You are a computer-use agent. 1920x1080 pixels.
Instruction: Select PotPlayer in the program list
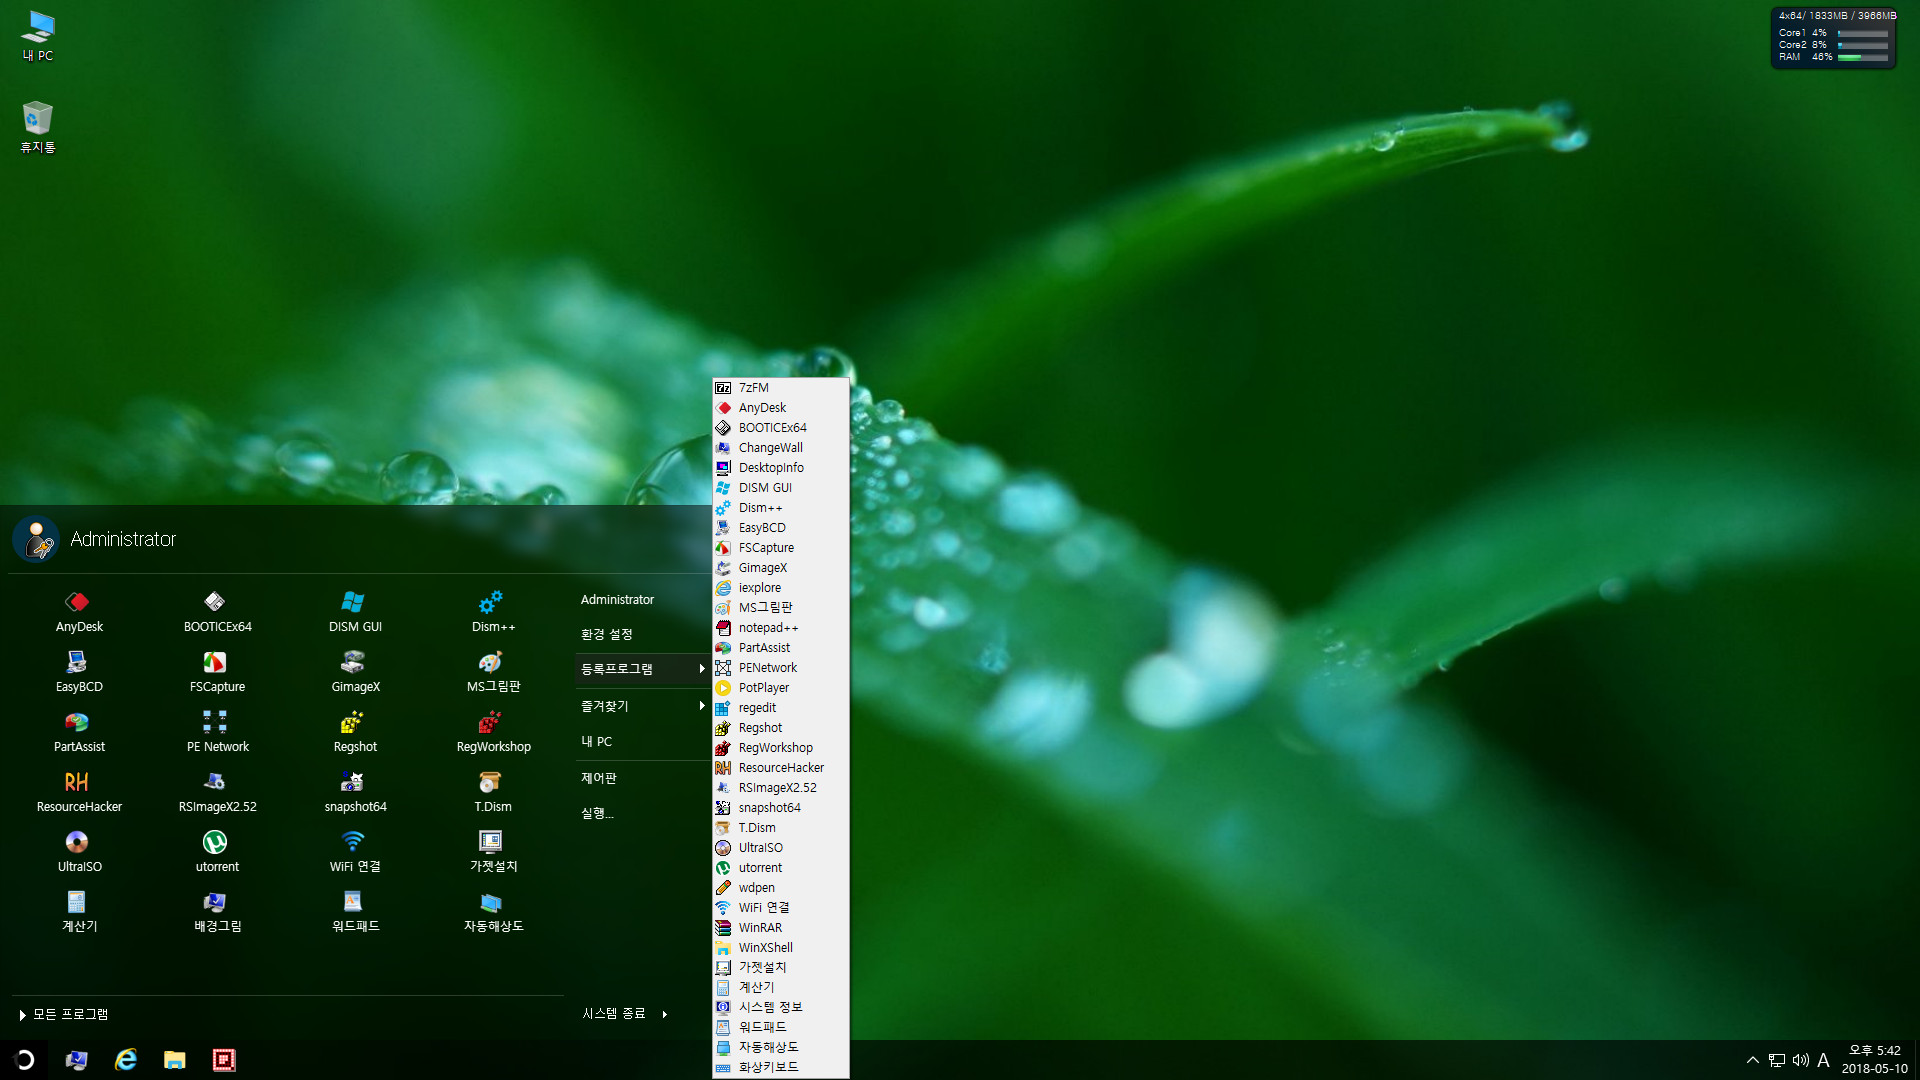(781, 687)
